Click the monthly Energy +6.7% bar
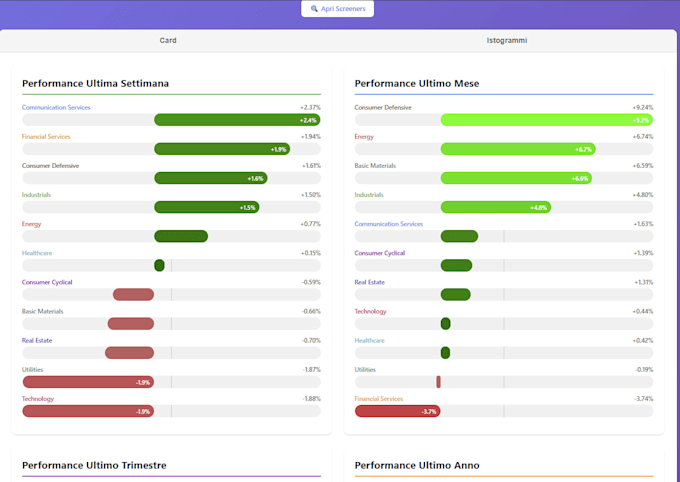 518,149
